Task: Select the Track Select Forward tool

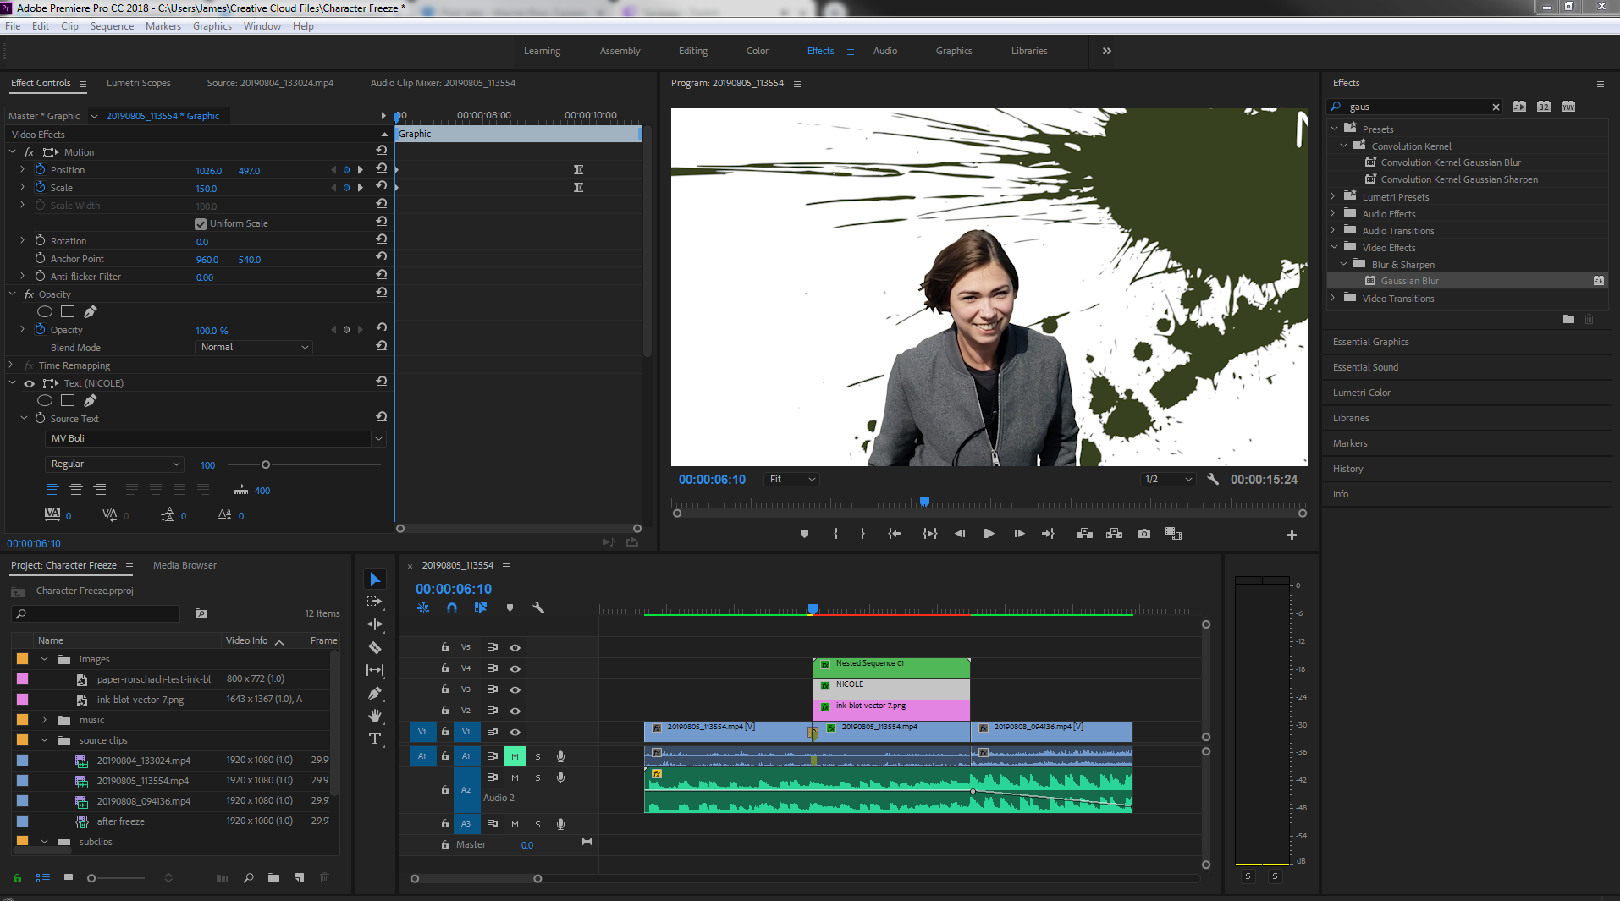Action: pyautogui.click(x=375, y=601)
